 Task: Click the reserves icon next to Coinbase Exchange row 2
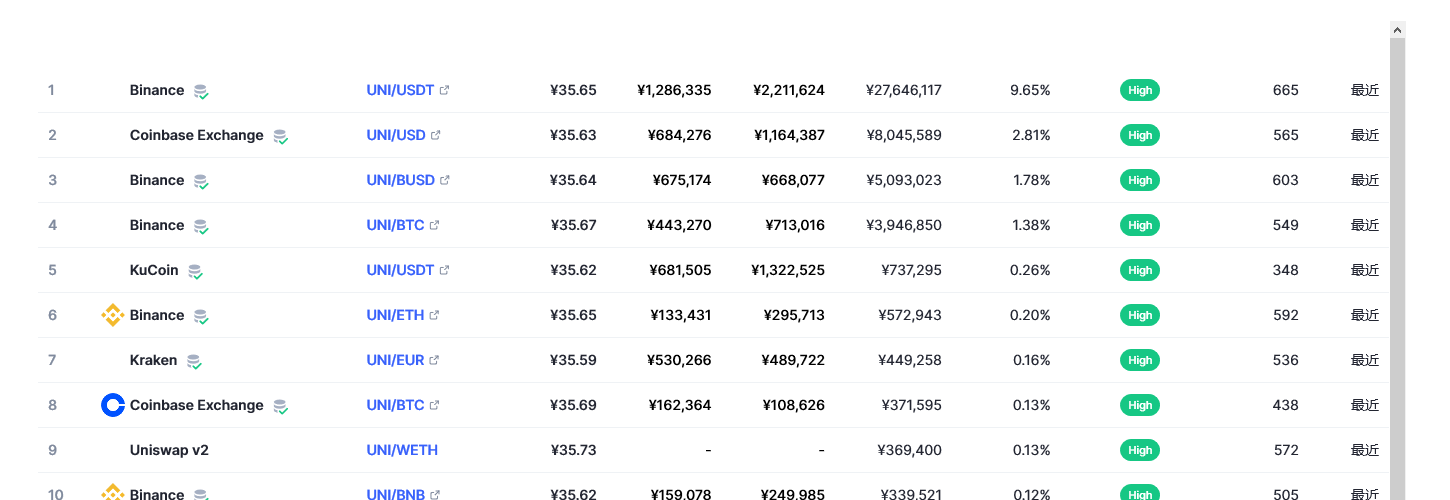tap(281, 136)
